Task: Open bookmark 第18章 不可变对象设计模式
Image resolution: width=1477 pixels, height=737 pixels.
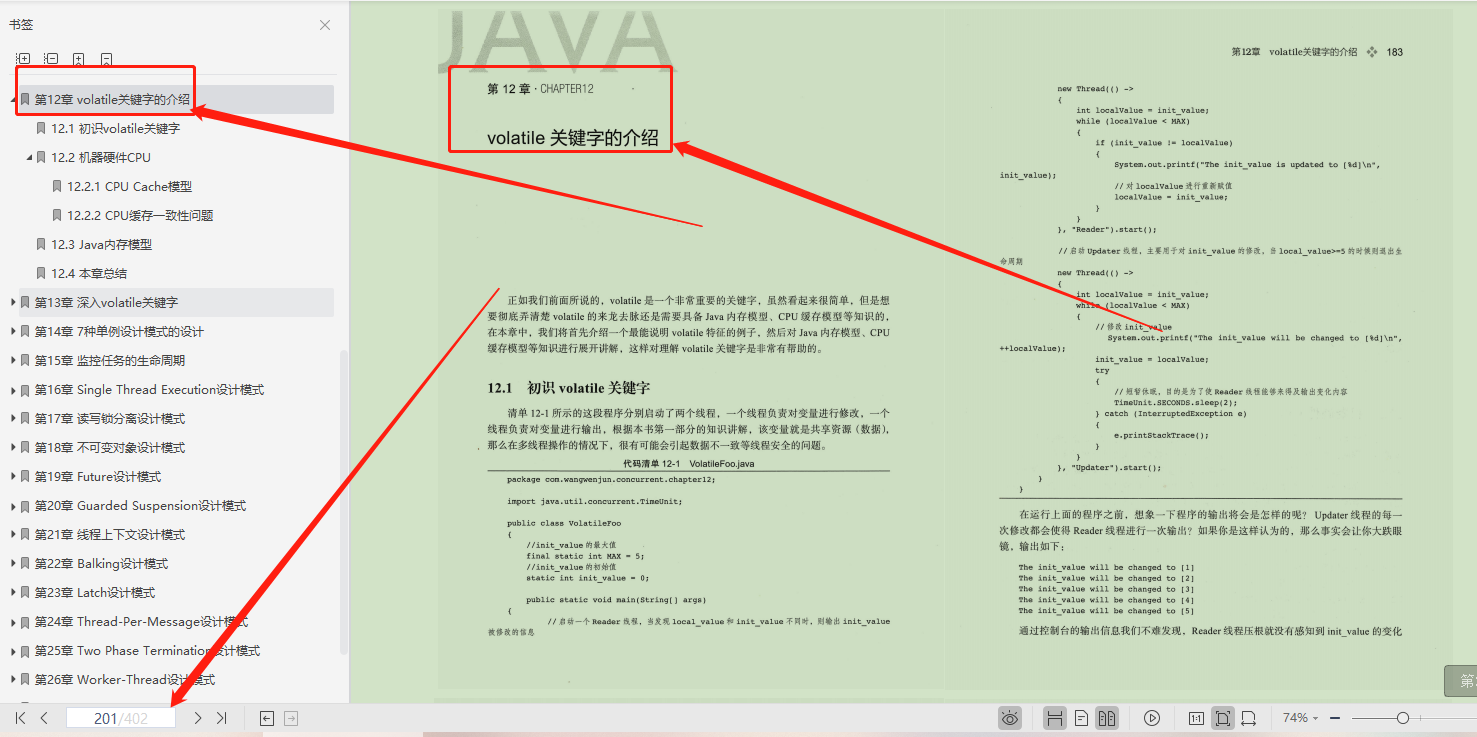Action: click(110, 447)
